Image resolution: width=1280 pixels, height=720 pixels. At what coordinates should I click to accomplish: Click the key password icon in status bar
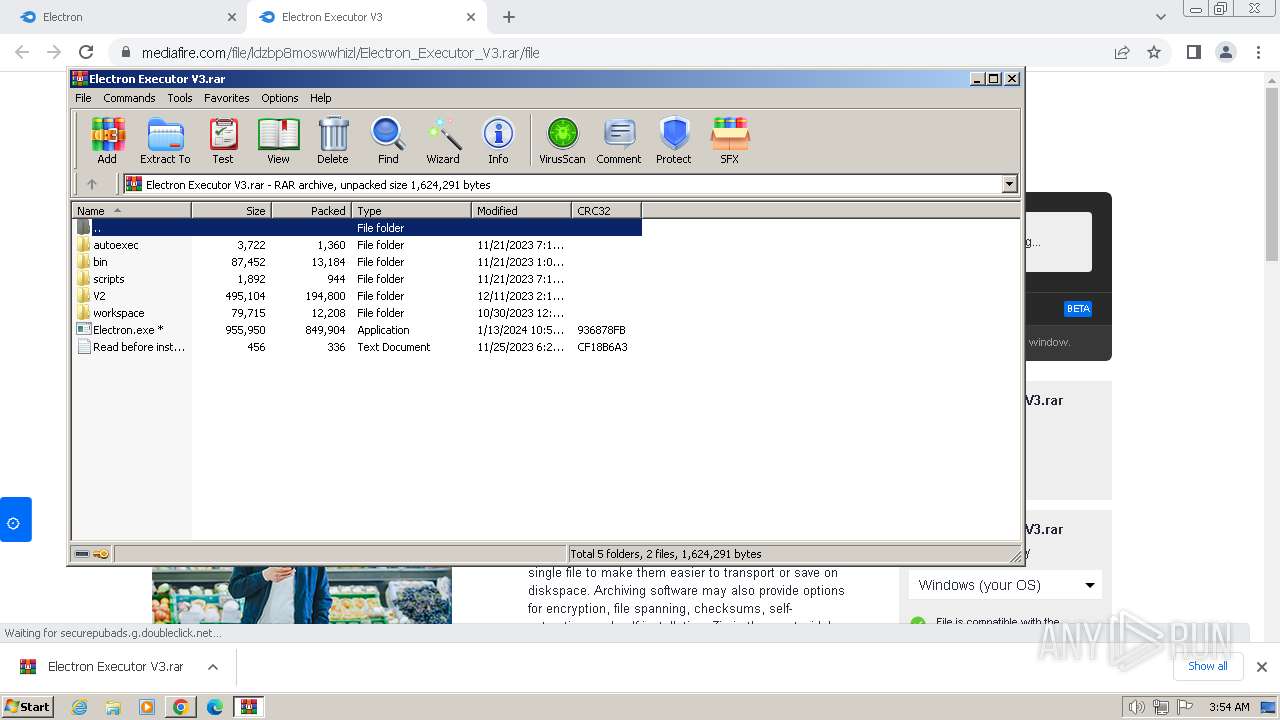click(x=101, y=554)
